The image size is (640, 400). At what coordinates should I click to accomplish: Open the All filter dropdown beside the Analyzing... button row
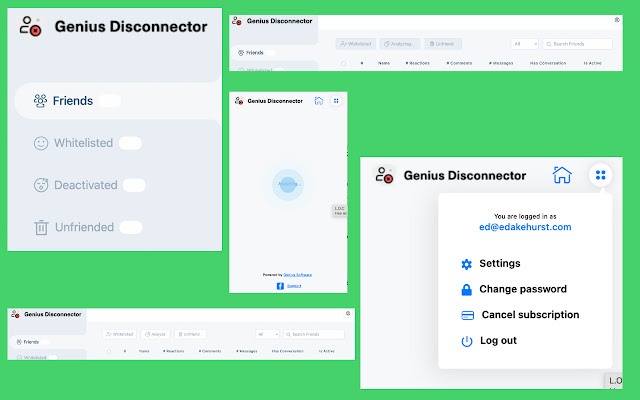point(525,44)
